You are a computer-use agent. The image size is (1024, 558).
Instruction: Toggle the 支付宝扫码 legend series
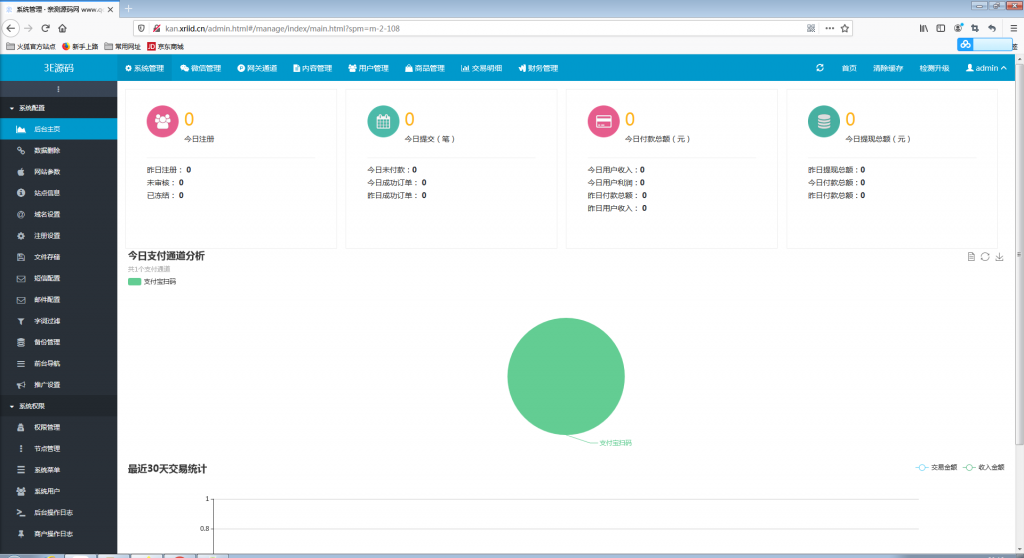point(152,282)
